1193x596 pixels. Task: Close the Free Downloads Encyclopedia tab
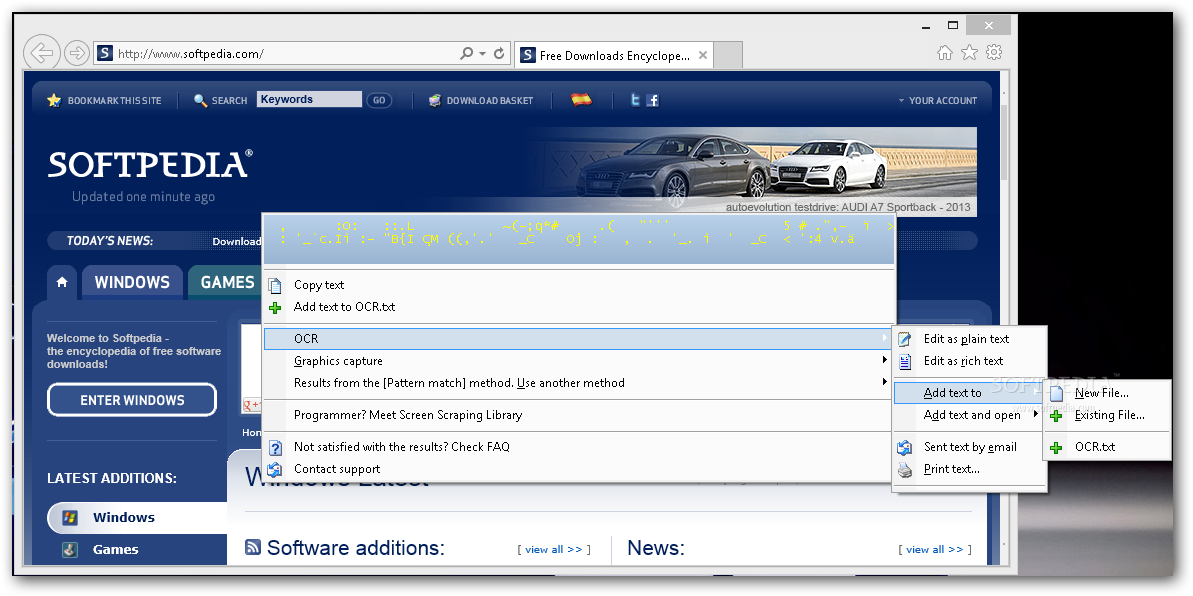pos(703,55)
